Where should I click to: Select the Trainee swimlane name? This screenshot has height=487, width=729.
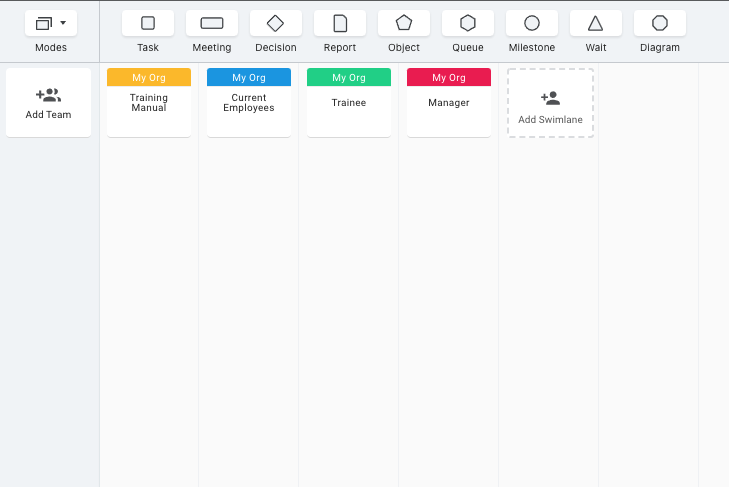coord(349,103)
